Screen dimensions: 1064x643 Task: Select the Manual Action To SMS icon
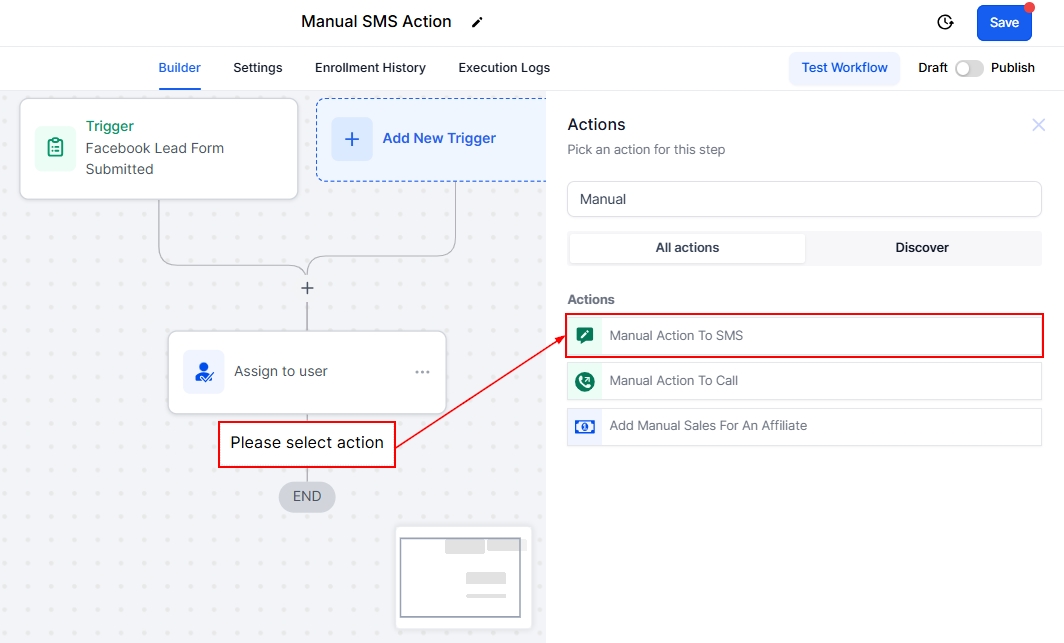coord(585,336)
